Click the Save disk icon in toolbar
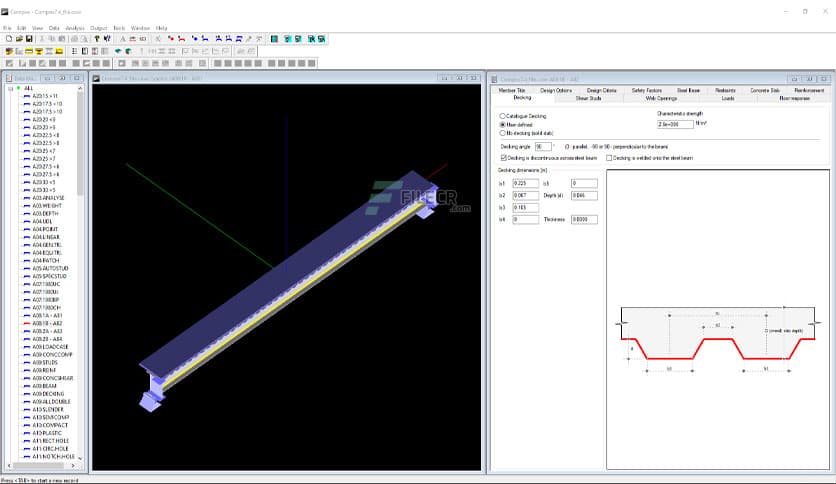The height and width of the screenshot is (484, 836). [29, 38]
